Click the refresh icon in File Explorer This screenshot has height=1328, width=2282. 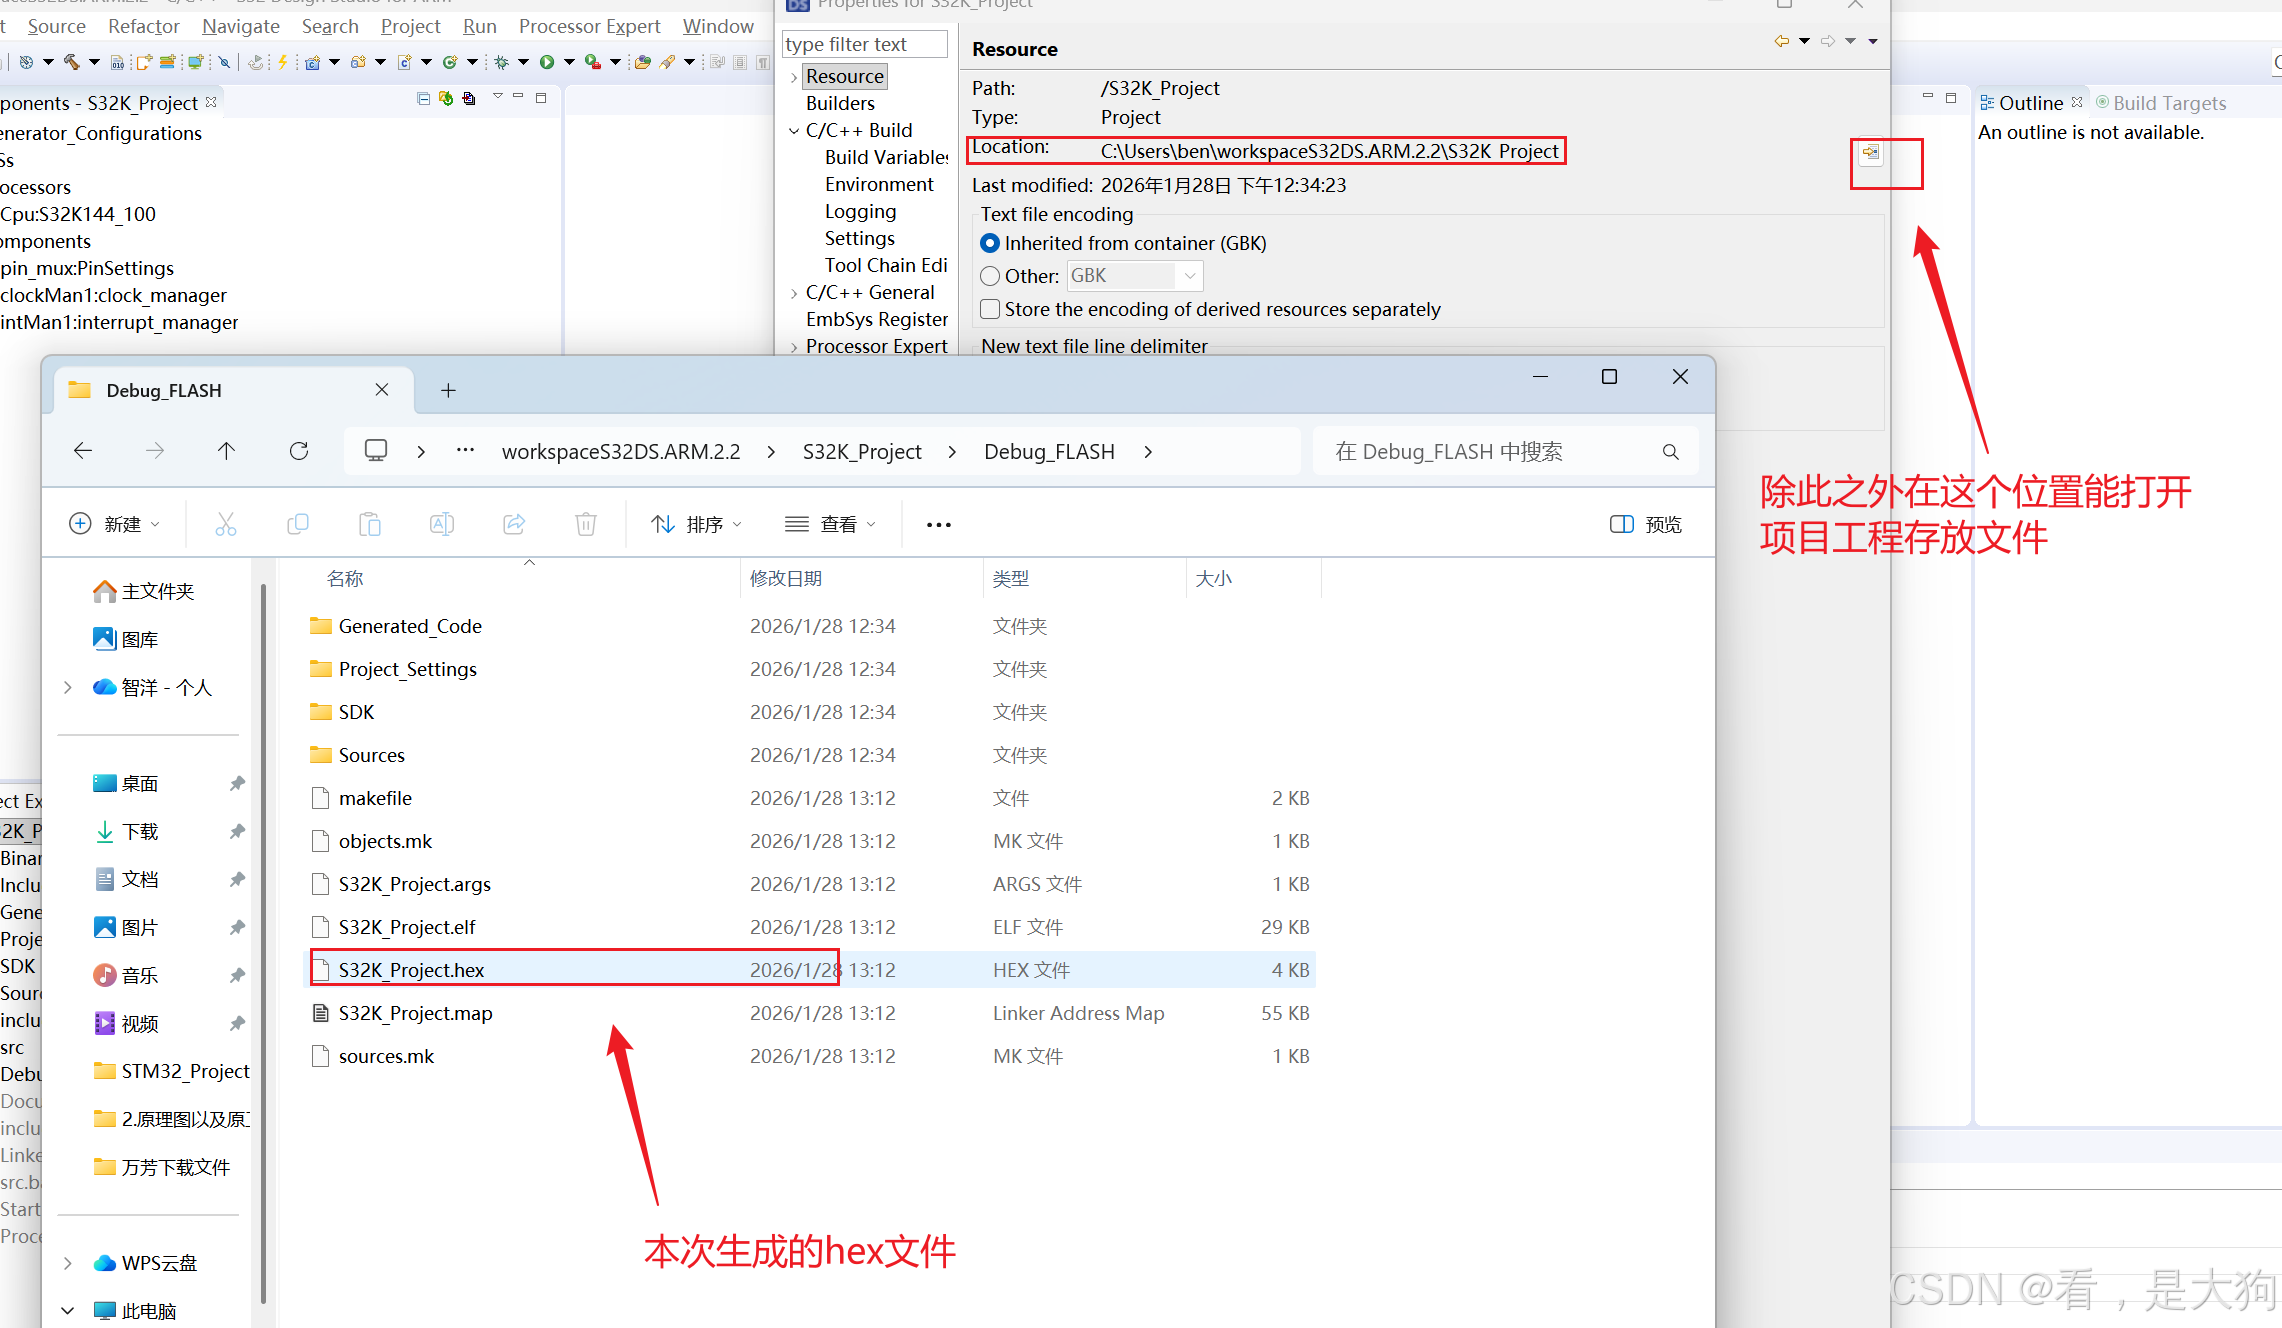299,451
